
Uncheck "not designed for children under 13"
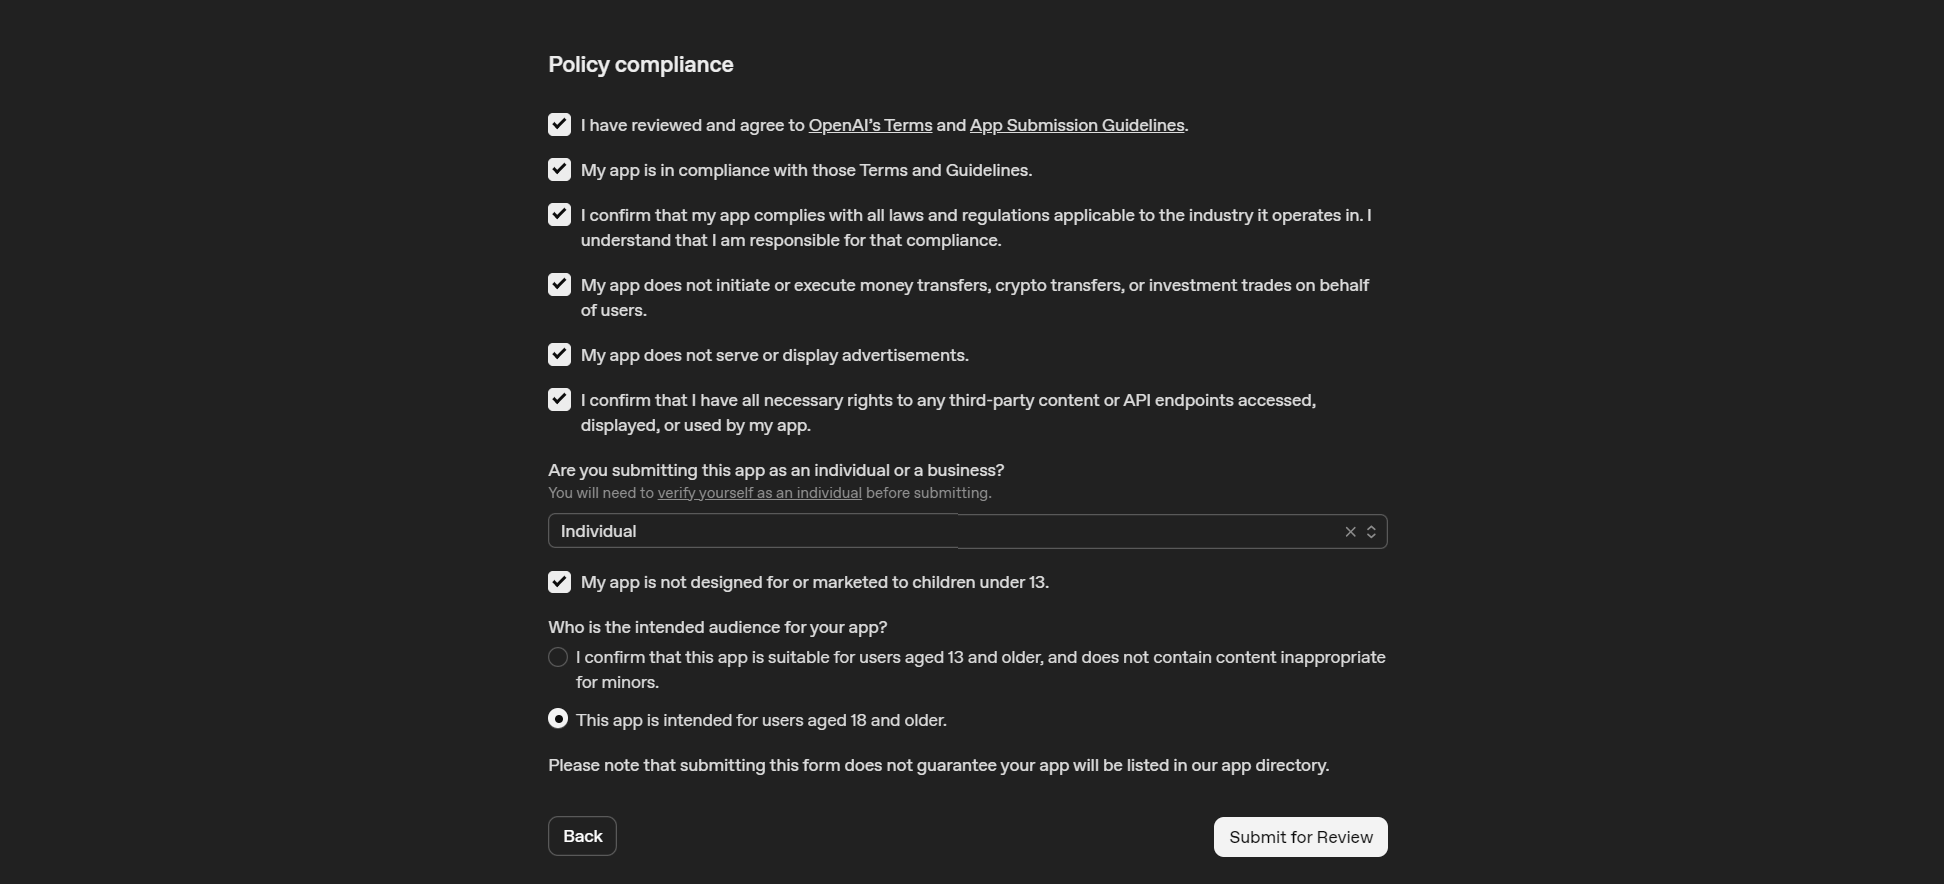[x=558, y=581]
